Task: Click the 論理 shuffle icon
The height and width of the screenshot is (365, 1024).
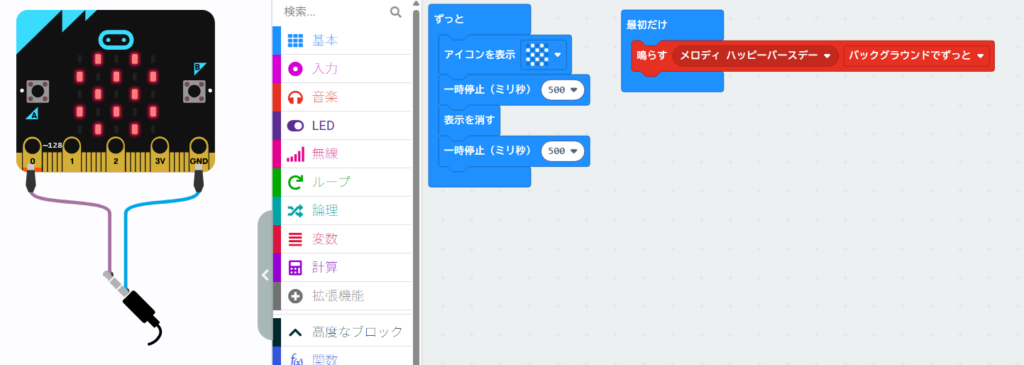Action: pyautogui.click(x=295, y=210)
